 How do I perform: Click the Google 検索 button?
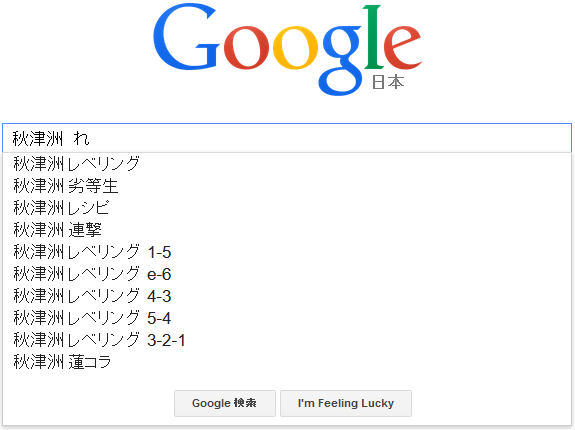pyautogui.click(x=225, y=403)
